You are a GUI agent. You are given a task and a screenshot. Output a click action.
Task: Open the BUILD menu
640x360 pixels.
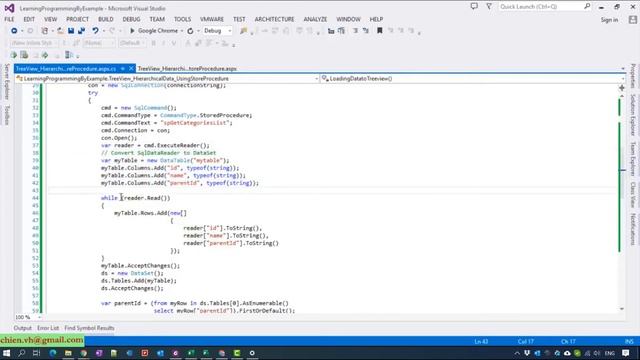coord(106,19)
